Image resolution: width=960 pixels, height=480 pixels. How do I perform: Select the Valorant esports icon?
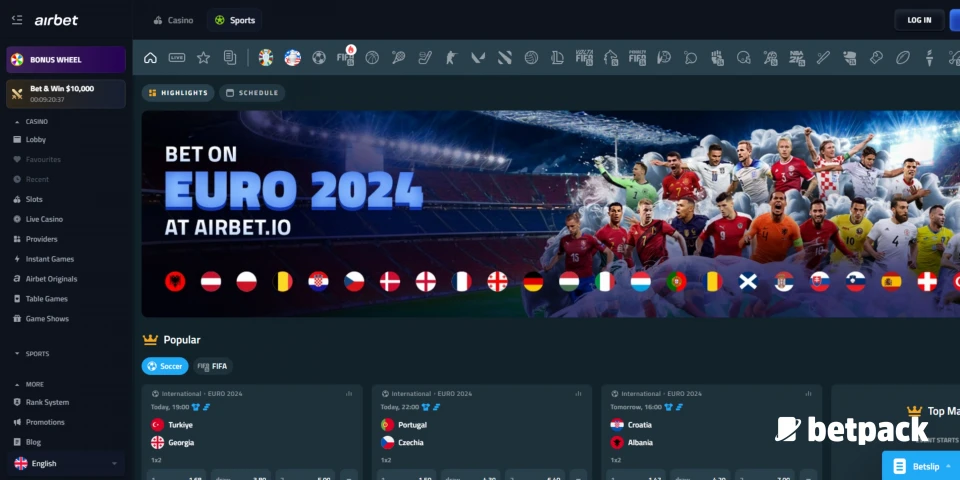click(x=478, y=58)
